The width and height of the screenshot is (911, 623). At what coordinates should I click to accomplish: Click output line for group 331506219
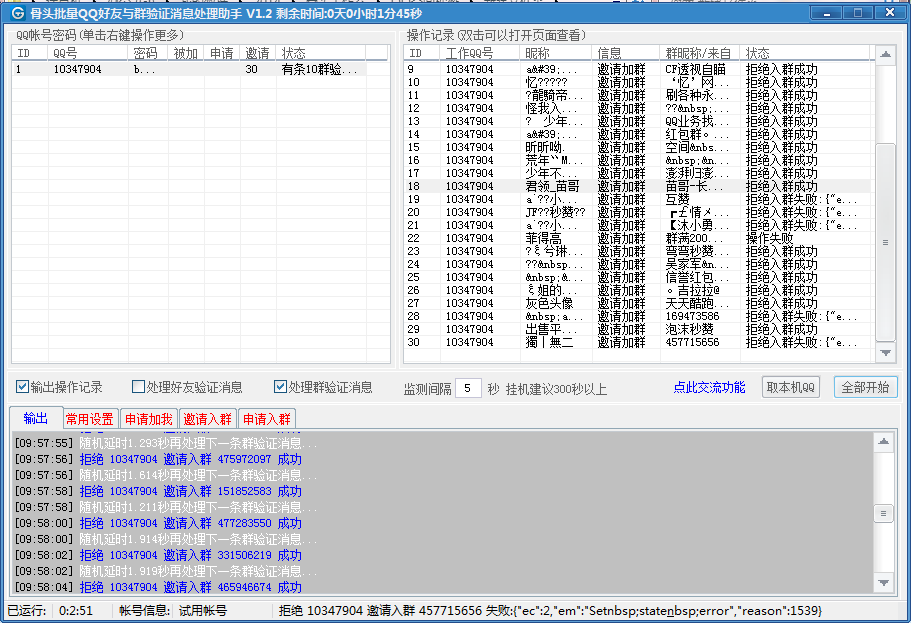pyautogui.click(x=158, y=555)
